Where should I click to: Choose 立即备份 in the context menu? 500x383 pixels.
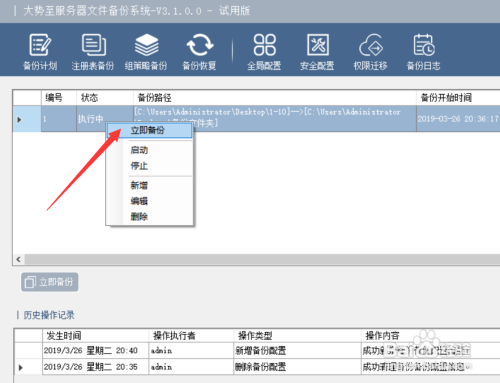149,130
